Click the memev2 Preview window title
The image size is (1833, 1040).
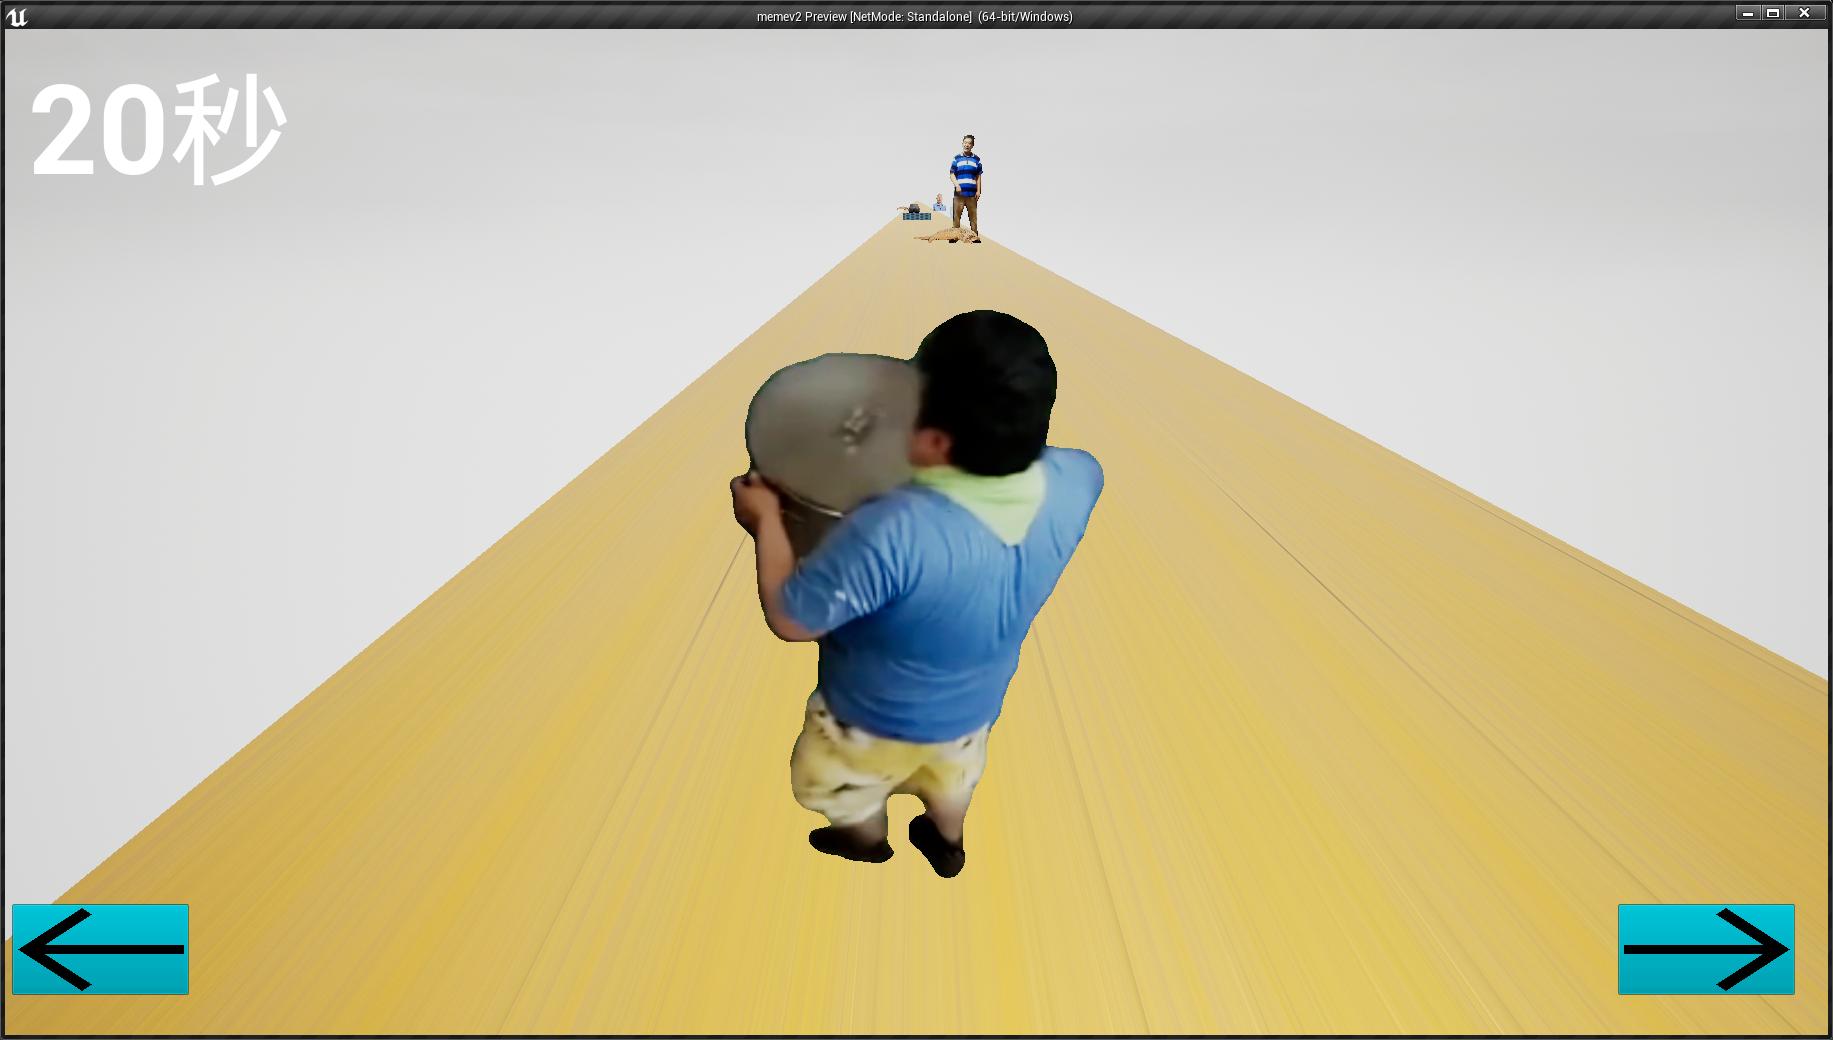914,16
